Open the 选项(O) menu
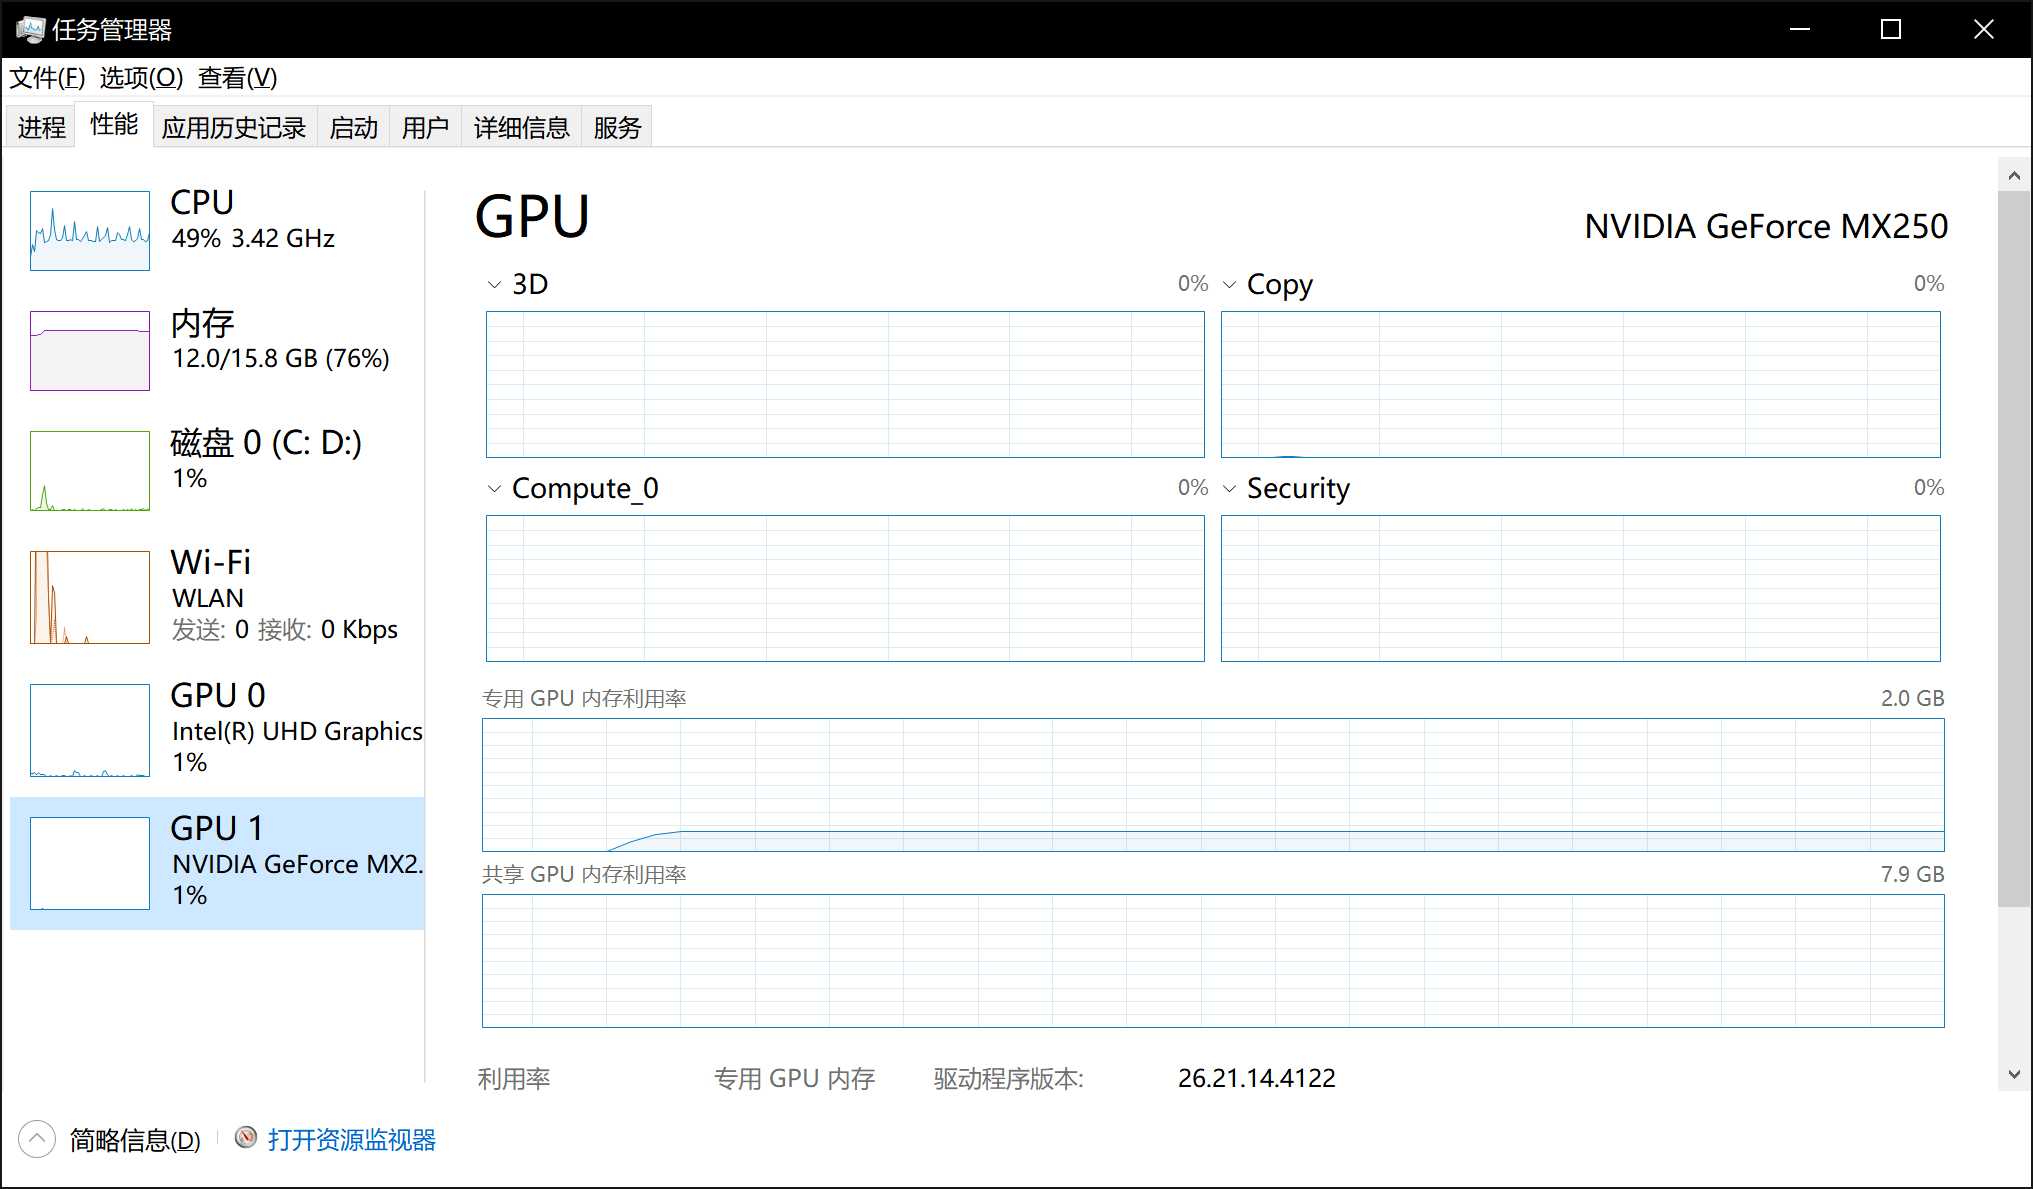2033x1189 pixels. pos(141,78)
